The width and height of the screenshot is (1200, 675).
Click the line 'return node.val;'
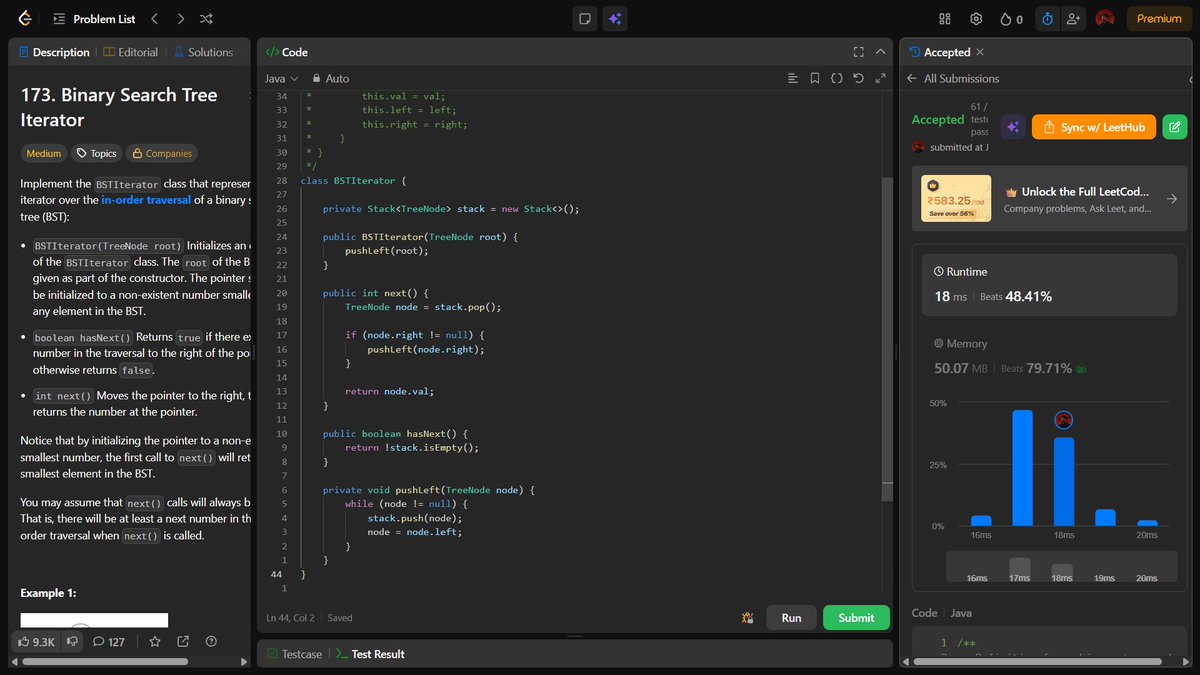point(390,391)
